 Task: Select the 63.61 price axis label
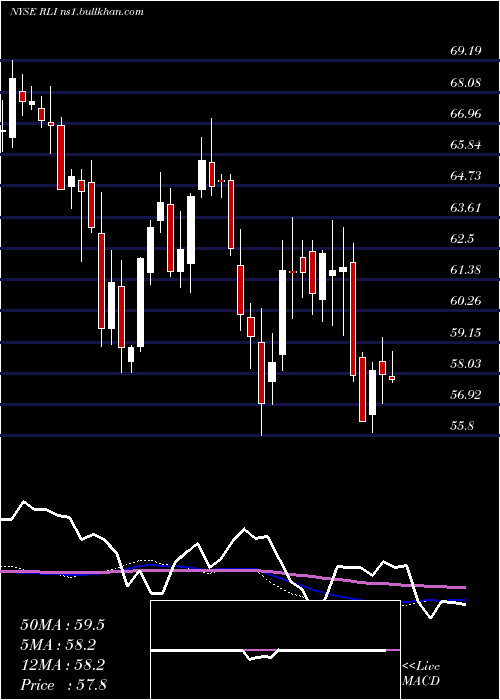pos(466,208)
